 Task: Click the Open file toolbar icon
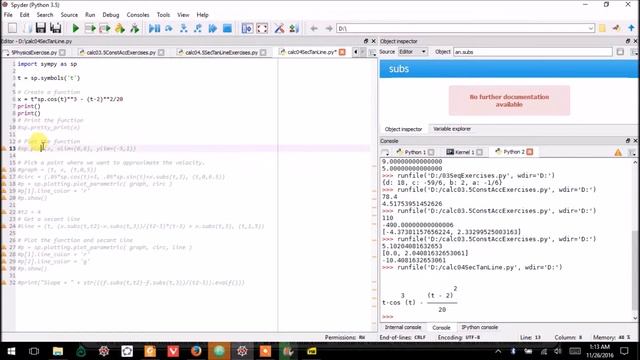pos(27,28)
